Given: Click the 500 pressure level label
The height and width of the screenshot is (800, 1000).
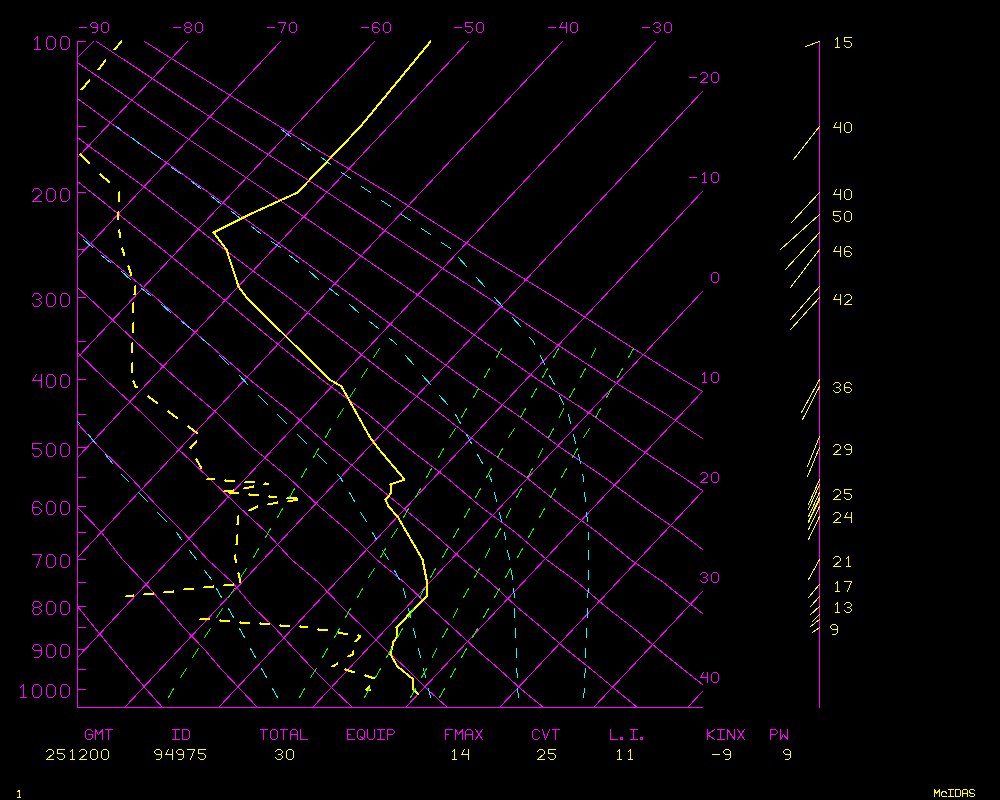Looking at the screenshot, I should (x=50, y=450).
